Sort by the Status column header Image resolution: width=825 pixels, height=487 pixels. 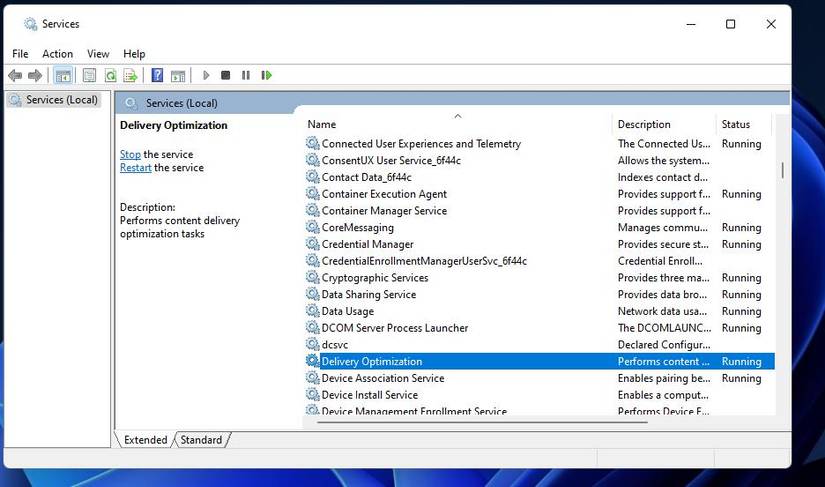[x=743, y=124]
